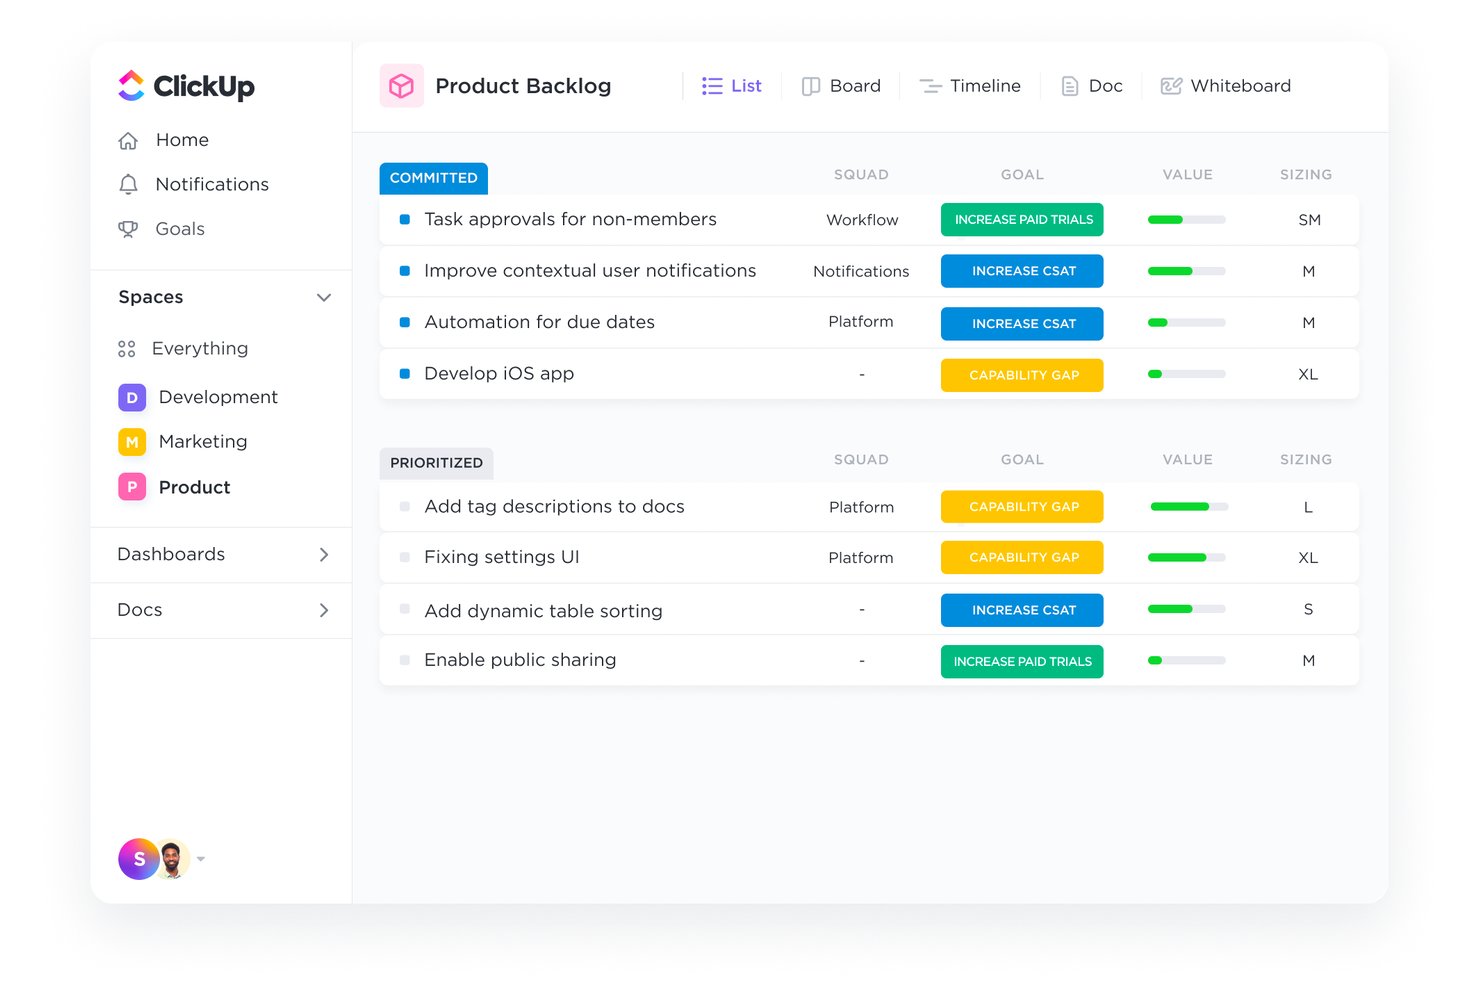Viewport: 1480px width, 987px height.
Task: Click Workflow squad cell
Action: (x=862, y=220)
